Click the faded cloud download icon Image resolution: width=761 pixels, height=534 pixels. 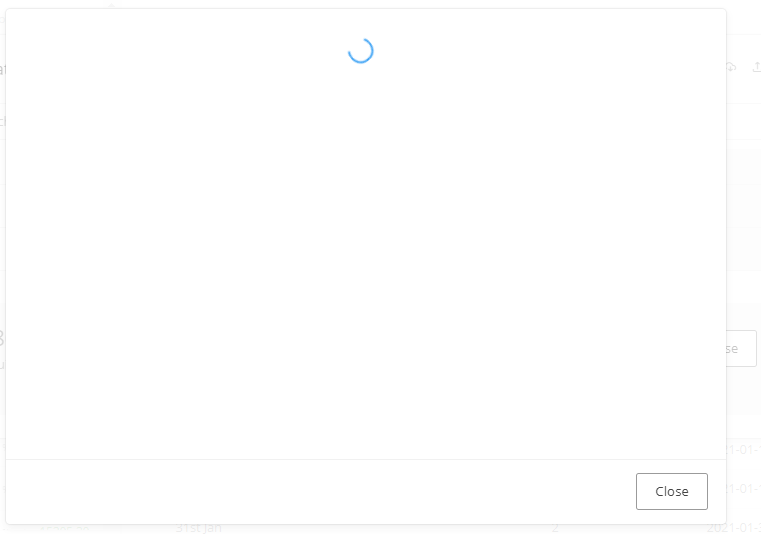coord(731,67)
